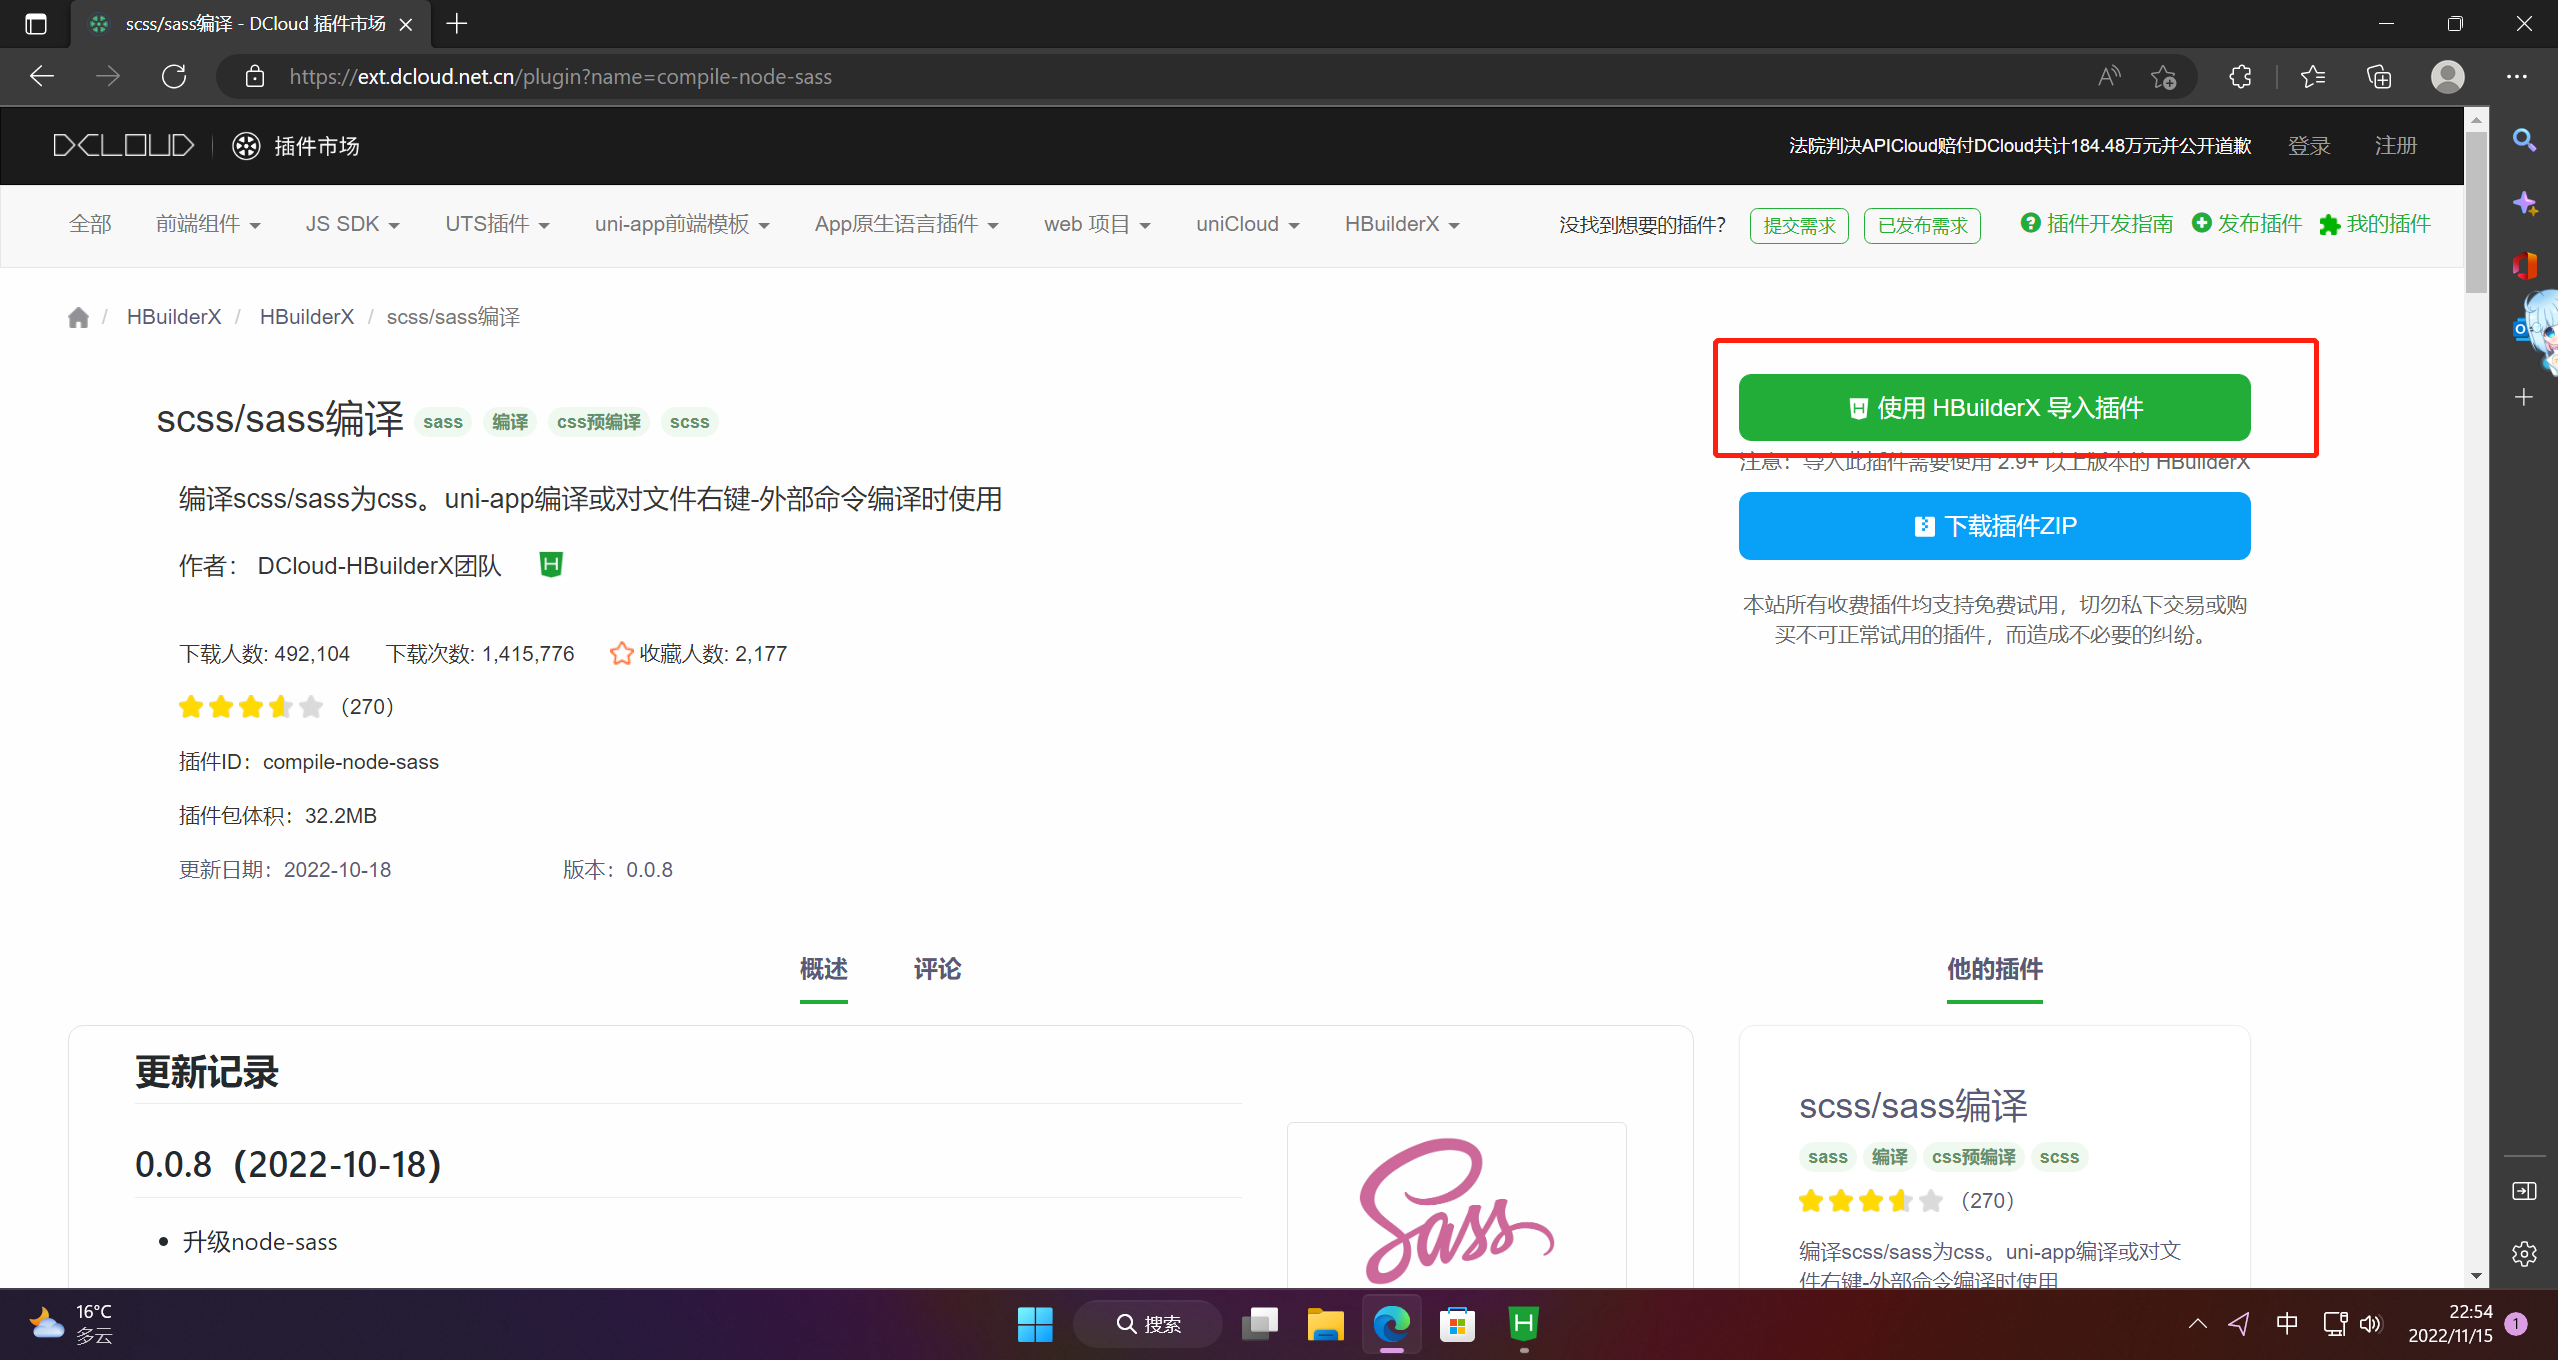Viewport: 2558px width, 1360px height.
Task: Switch to the 评论 tab
Action: (x=937, y=968)
